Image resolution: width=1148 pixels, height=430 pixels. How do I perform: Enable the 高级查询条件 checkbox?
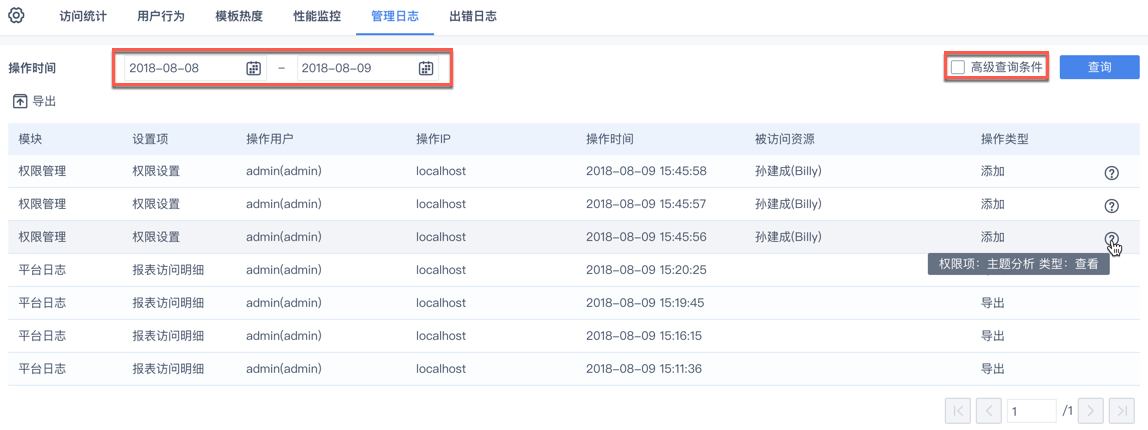point(958,67)
